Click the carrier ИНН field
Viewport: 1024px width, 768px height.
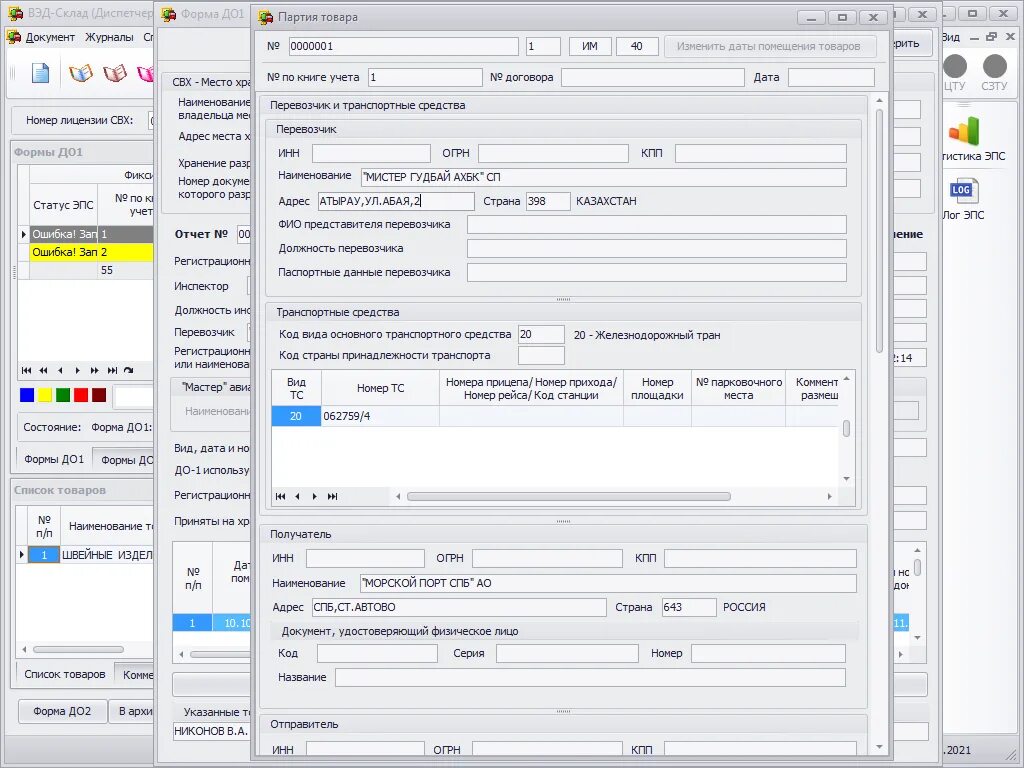[371, 153]
